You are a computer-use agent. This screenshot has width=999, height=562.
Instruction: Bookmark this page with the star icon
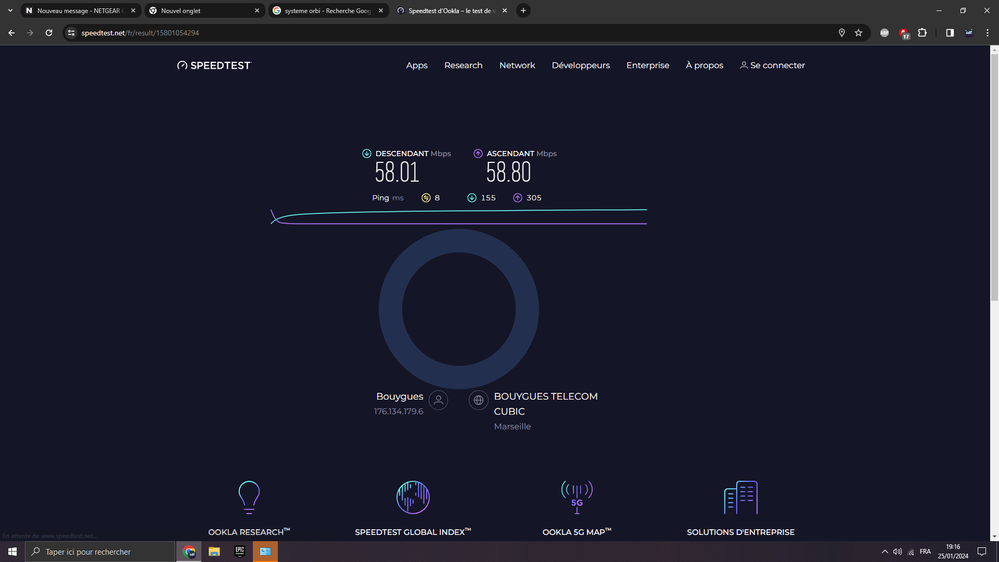coord(859,32)
